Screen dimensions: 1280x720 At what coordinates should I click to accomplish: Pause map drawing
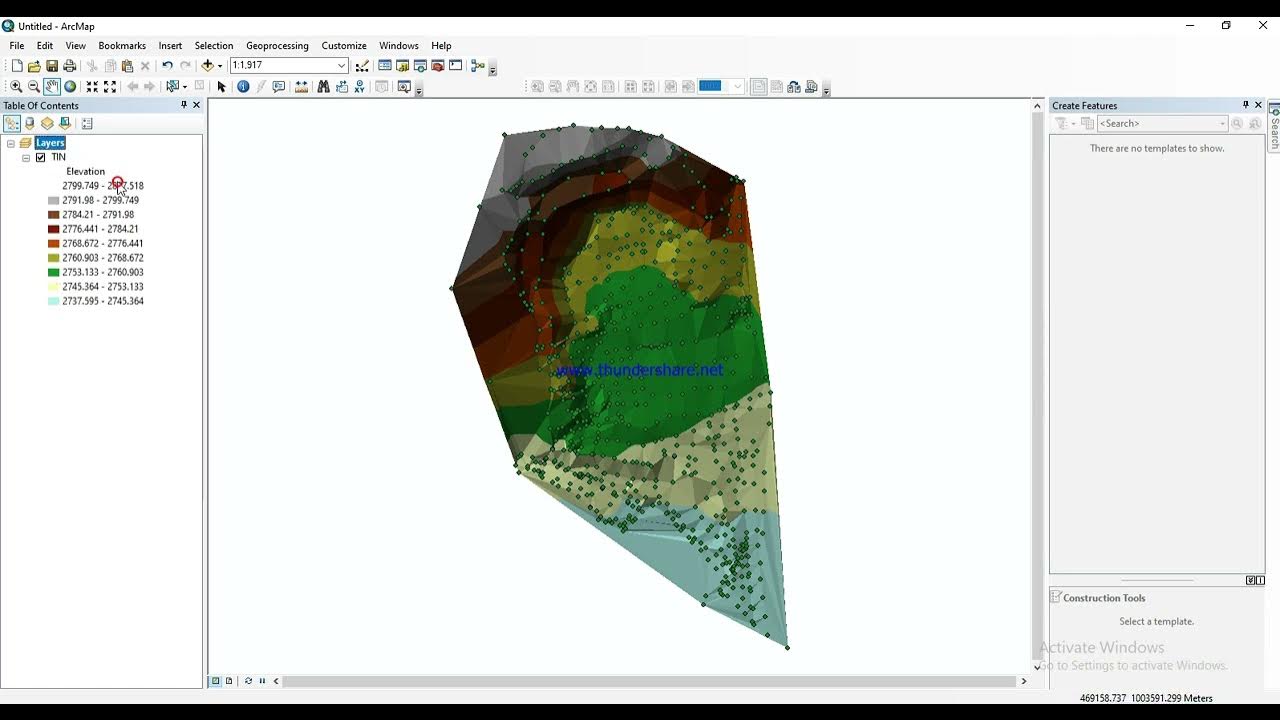click(x=262, y=681)
